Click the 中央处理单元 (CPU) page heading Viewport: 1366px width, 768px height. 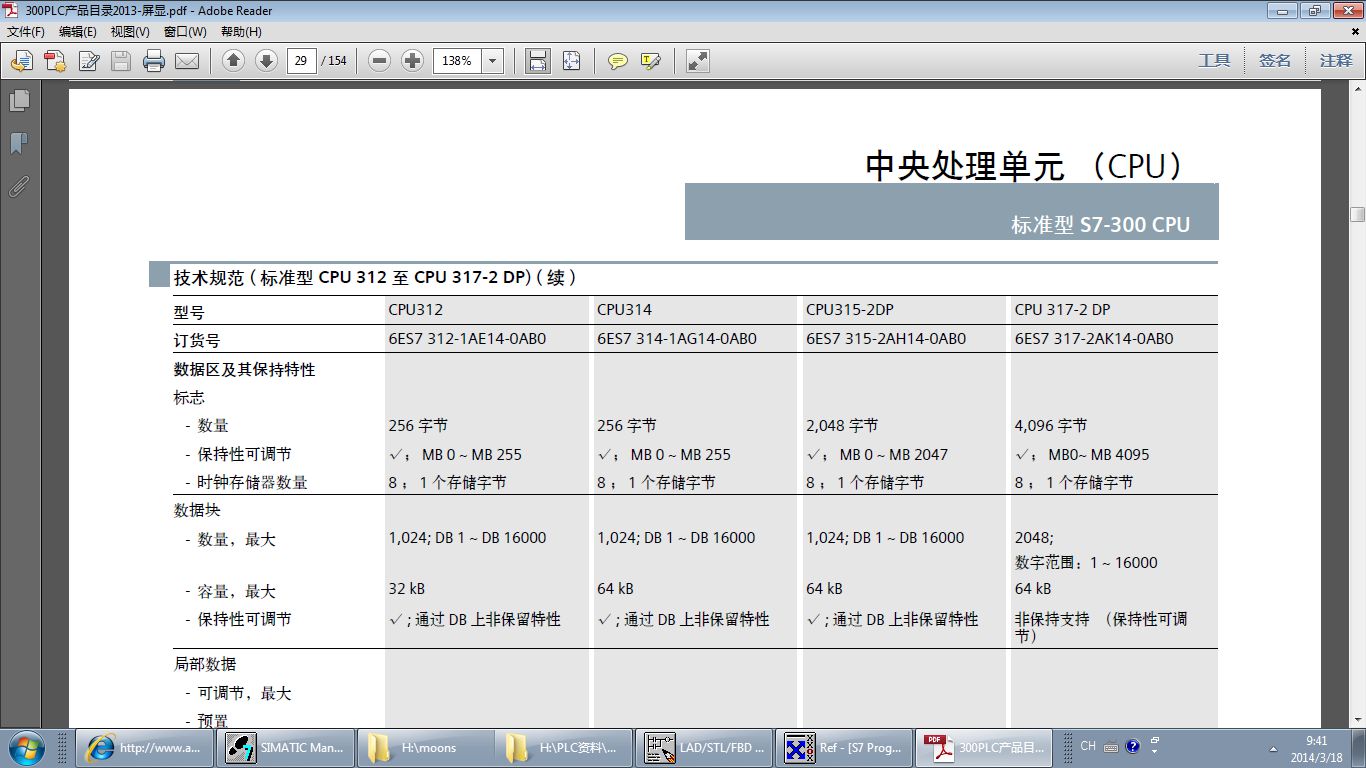pos(1025,166)
